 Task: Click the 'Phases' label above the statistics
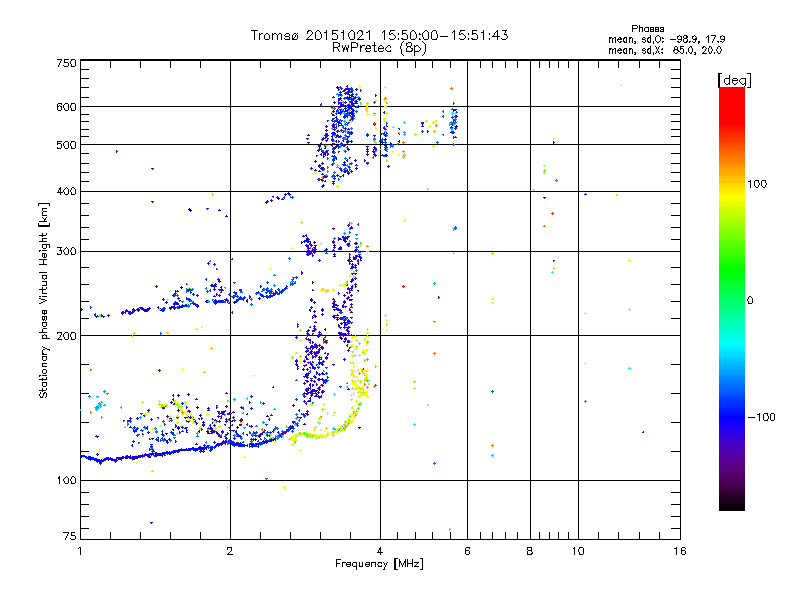point(647,29)
